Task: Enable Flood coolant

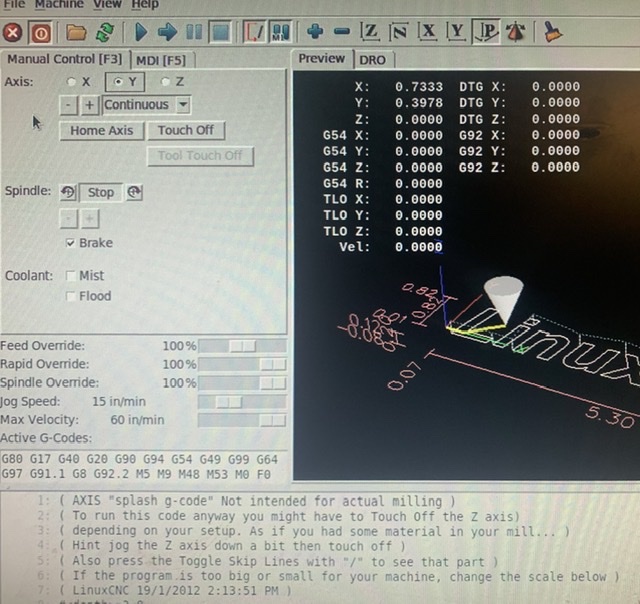Action: click(x=71, y=296)
